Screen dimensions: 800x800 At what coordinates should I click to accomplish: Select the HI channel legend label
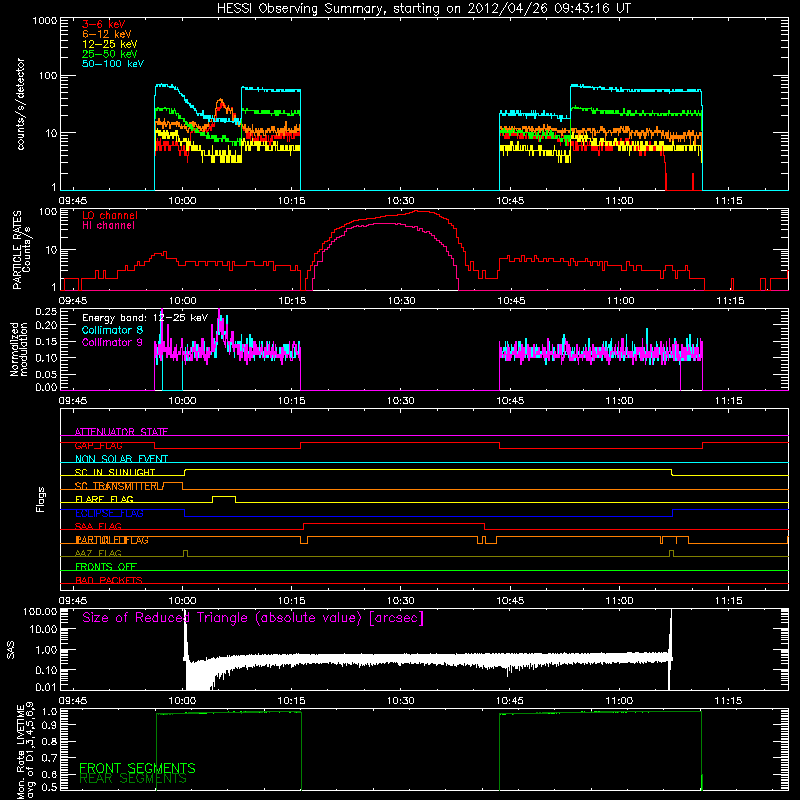coord(109,226)
